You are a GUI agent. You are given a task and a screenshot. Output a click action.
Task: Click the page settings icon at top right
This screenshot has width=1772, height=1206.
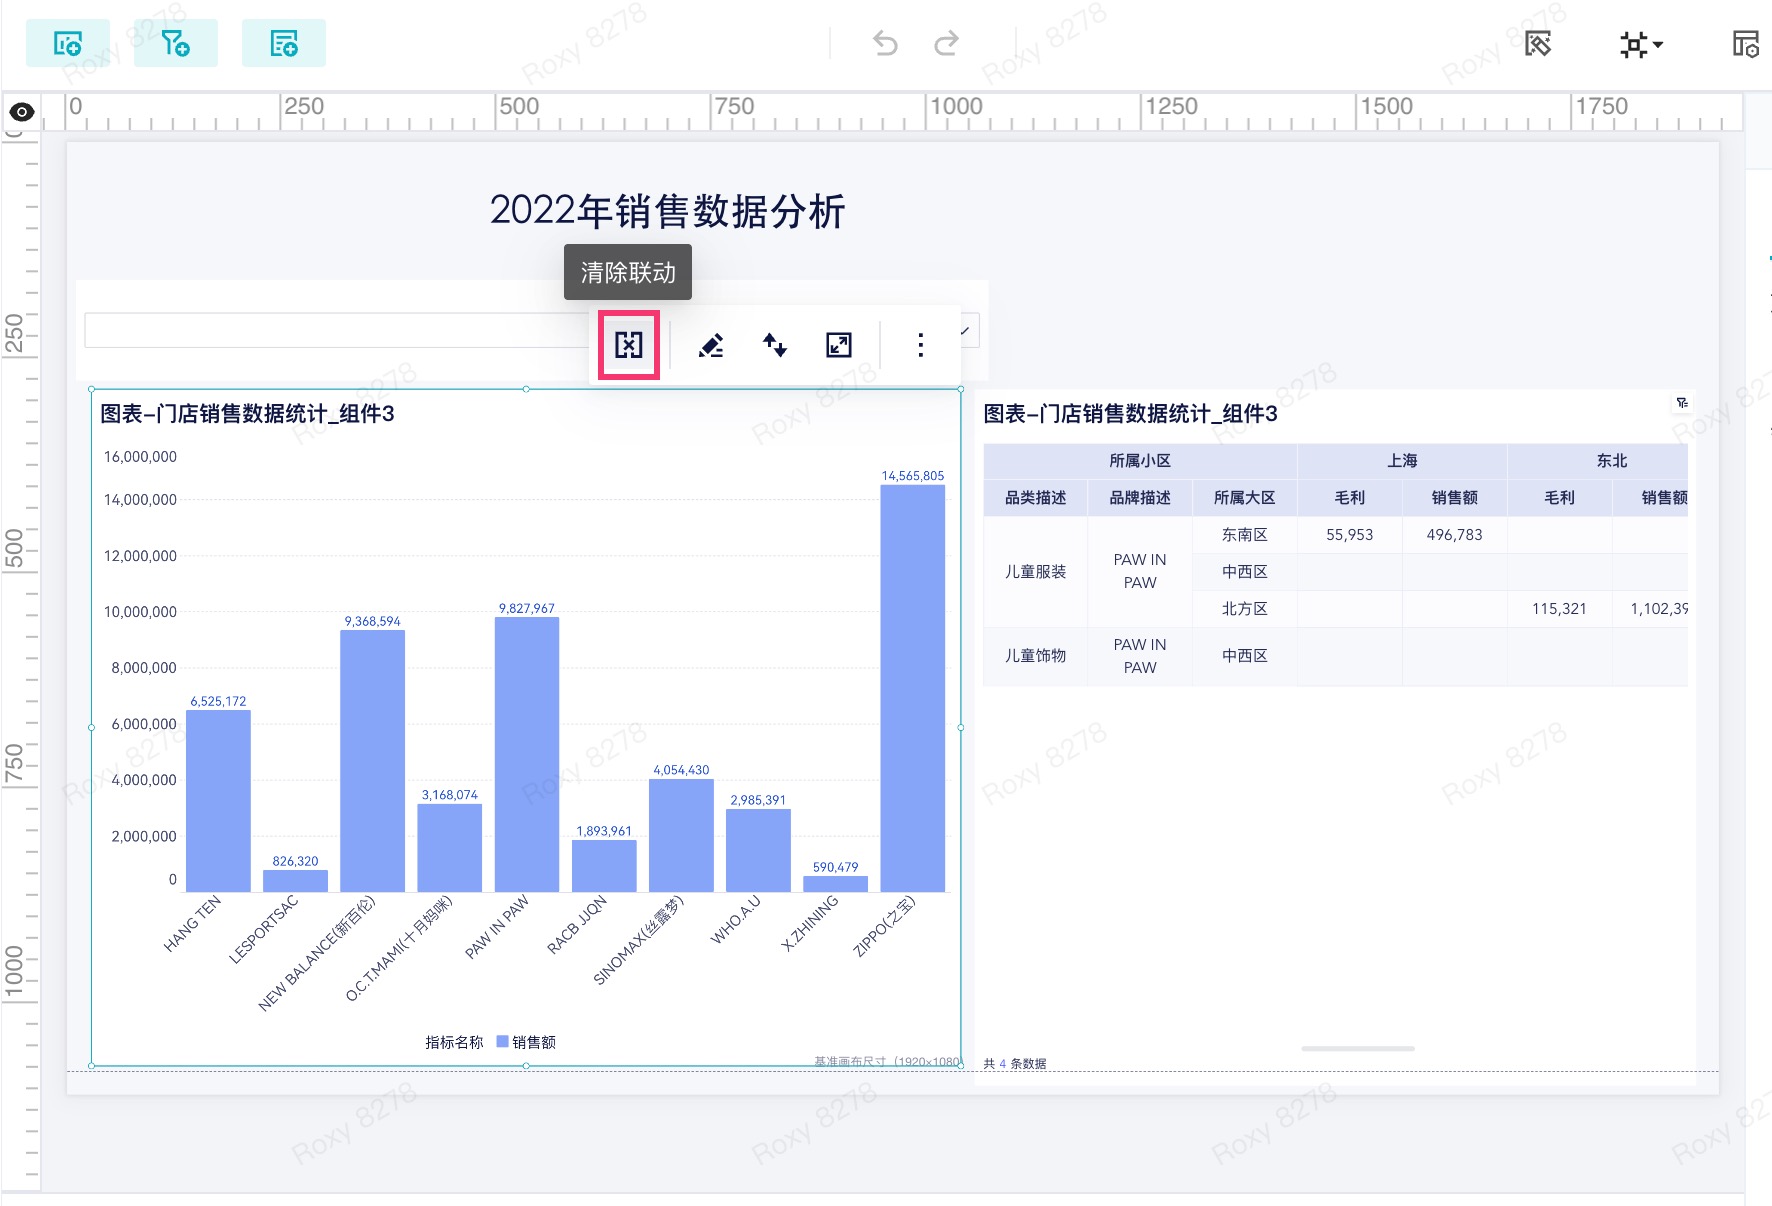[1746, 44]
